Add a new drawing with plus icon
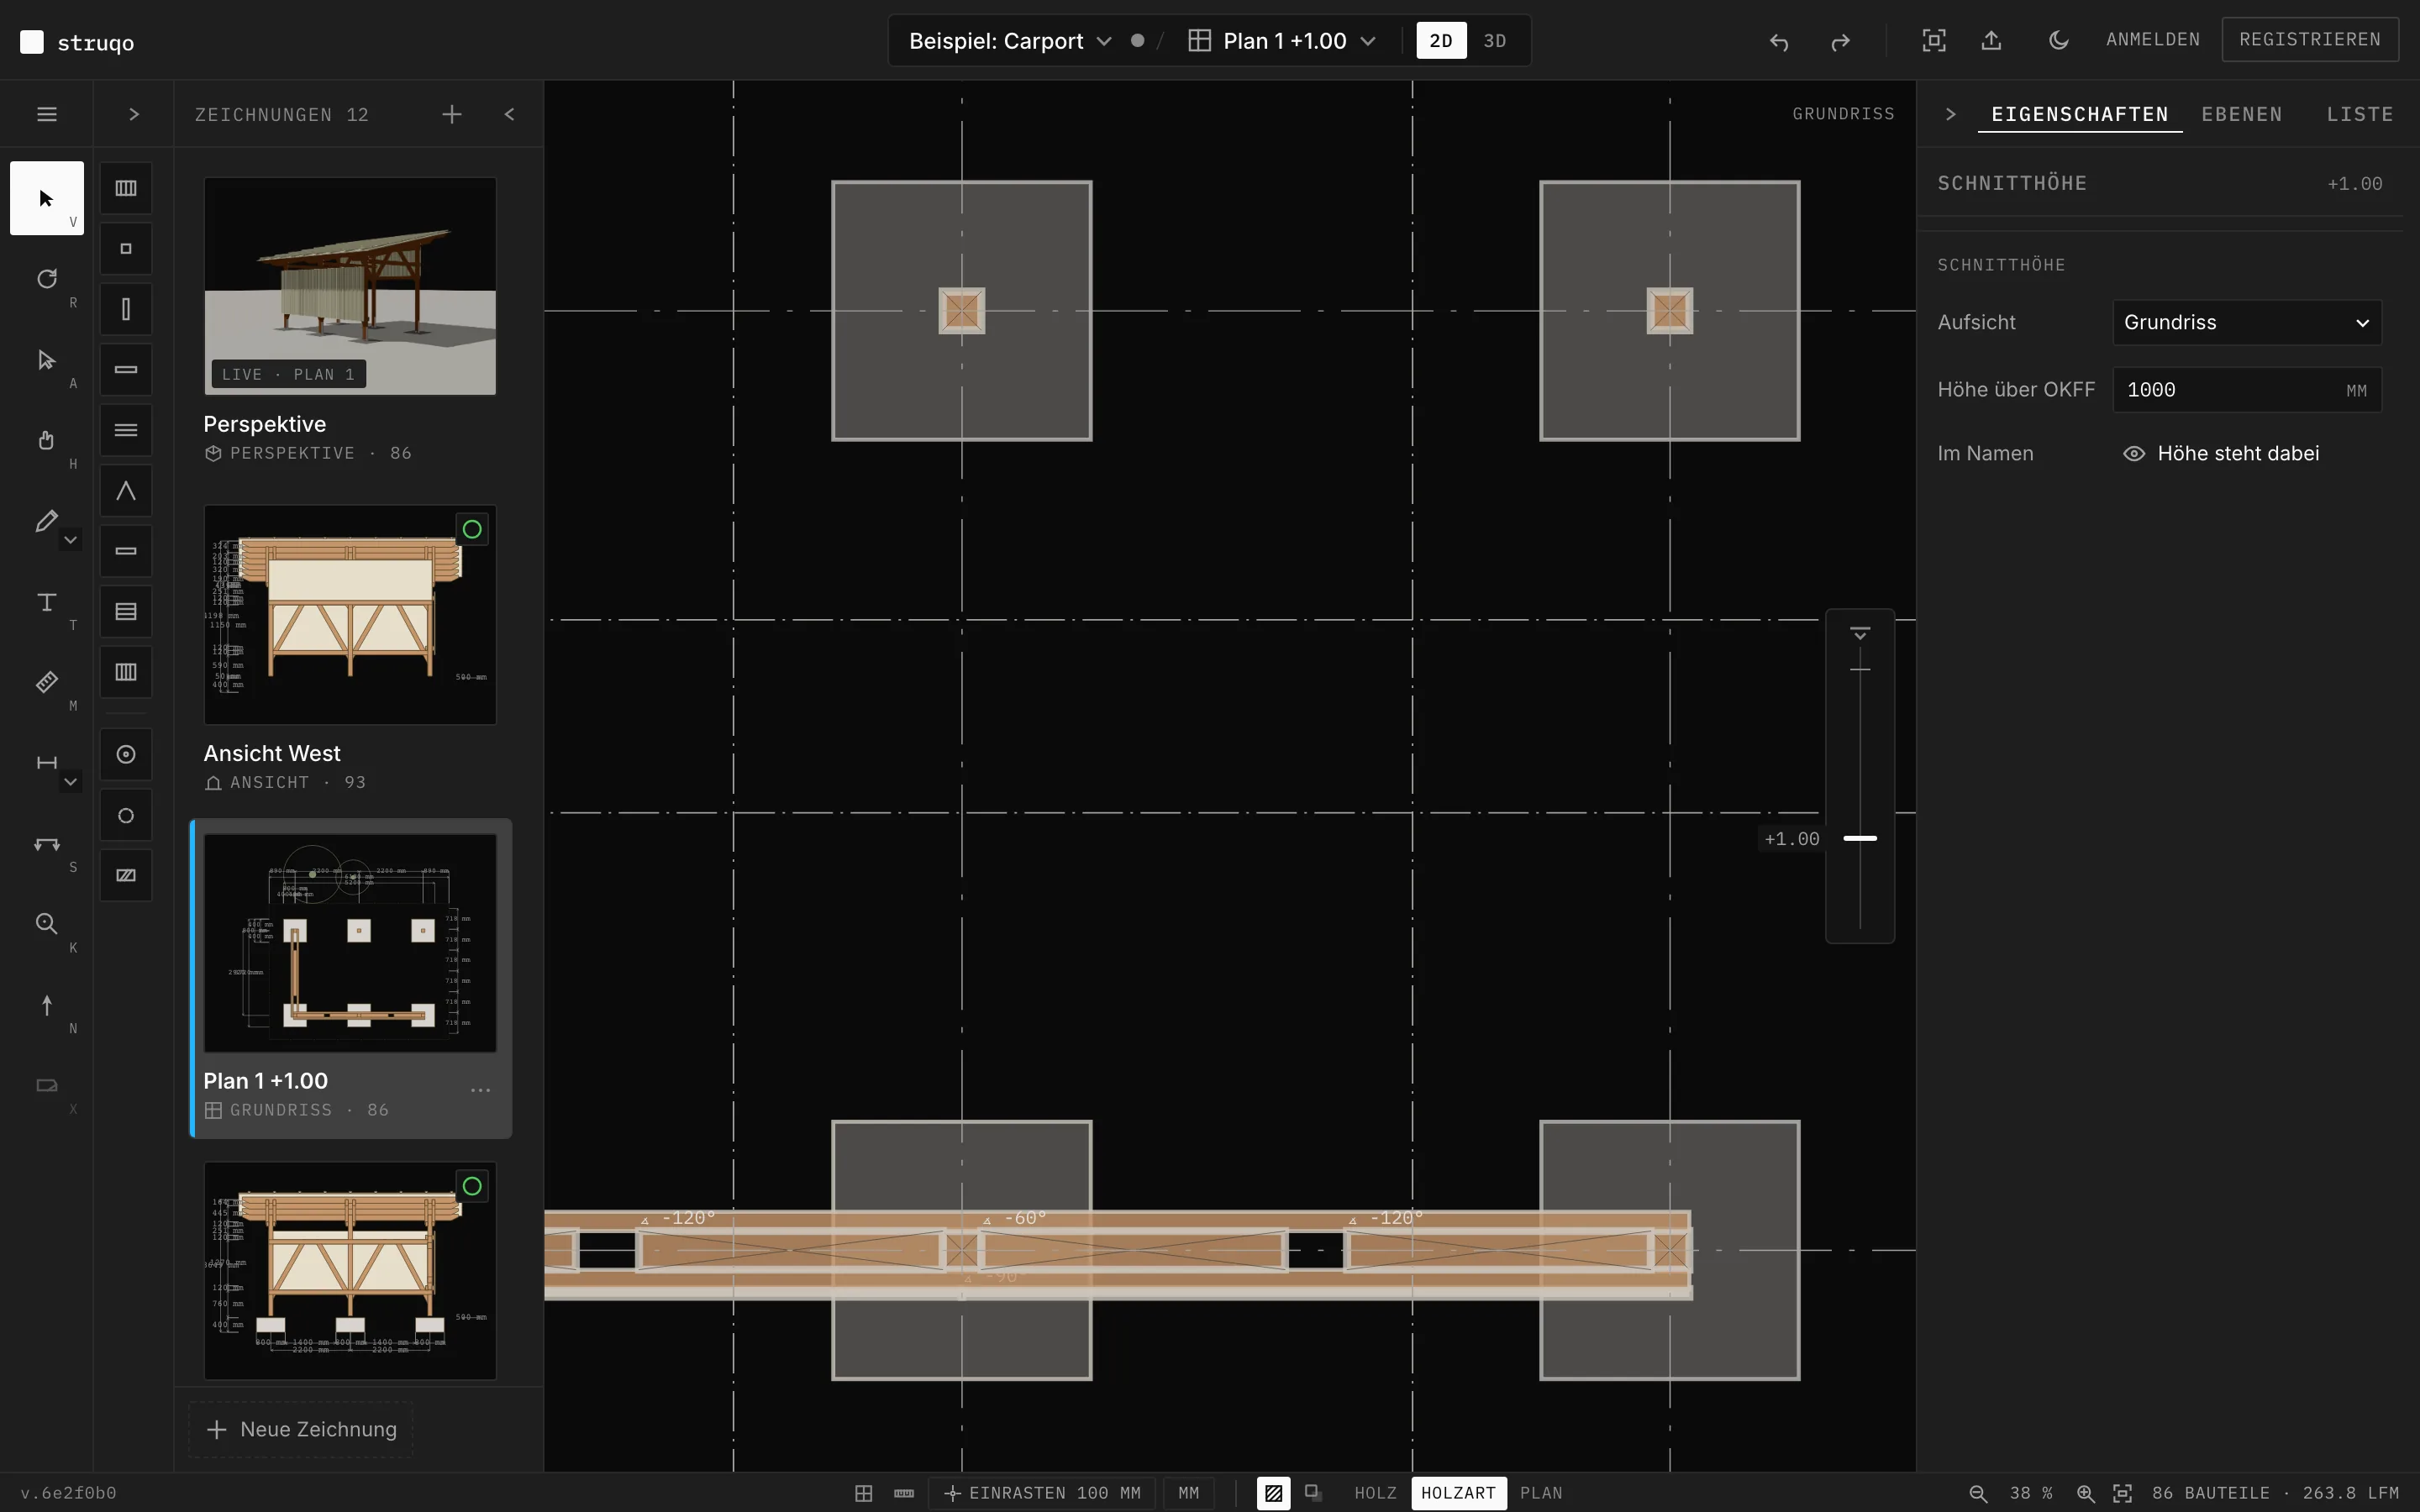Viewport: 2420px width, 1512px height. [452, 114]
